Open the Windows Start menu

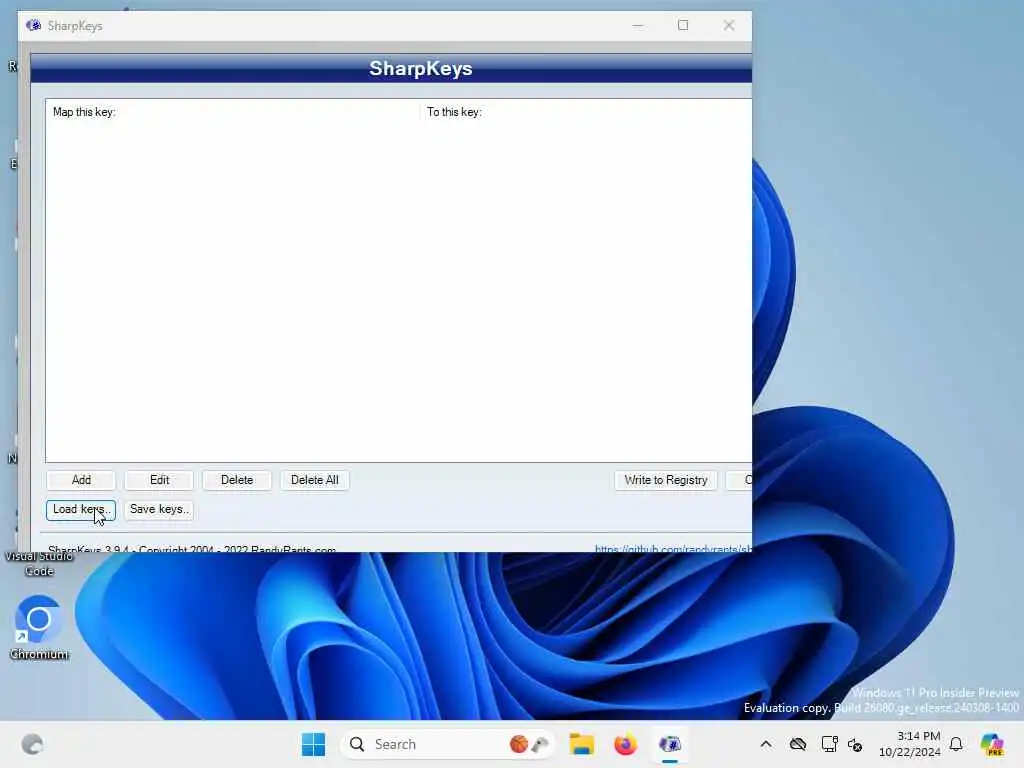click(313, 744)
